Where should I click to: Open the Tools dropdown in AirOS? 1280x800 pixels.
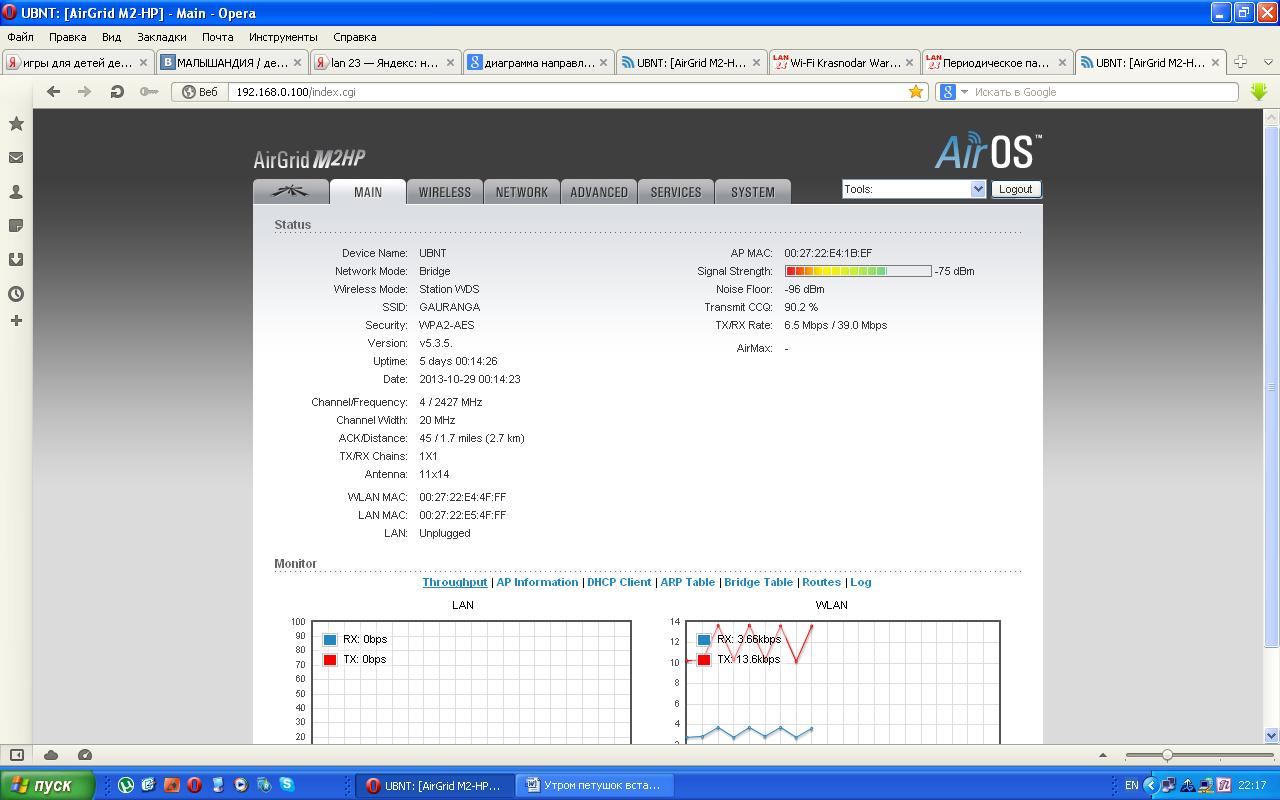coord(914,189)
